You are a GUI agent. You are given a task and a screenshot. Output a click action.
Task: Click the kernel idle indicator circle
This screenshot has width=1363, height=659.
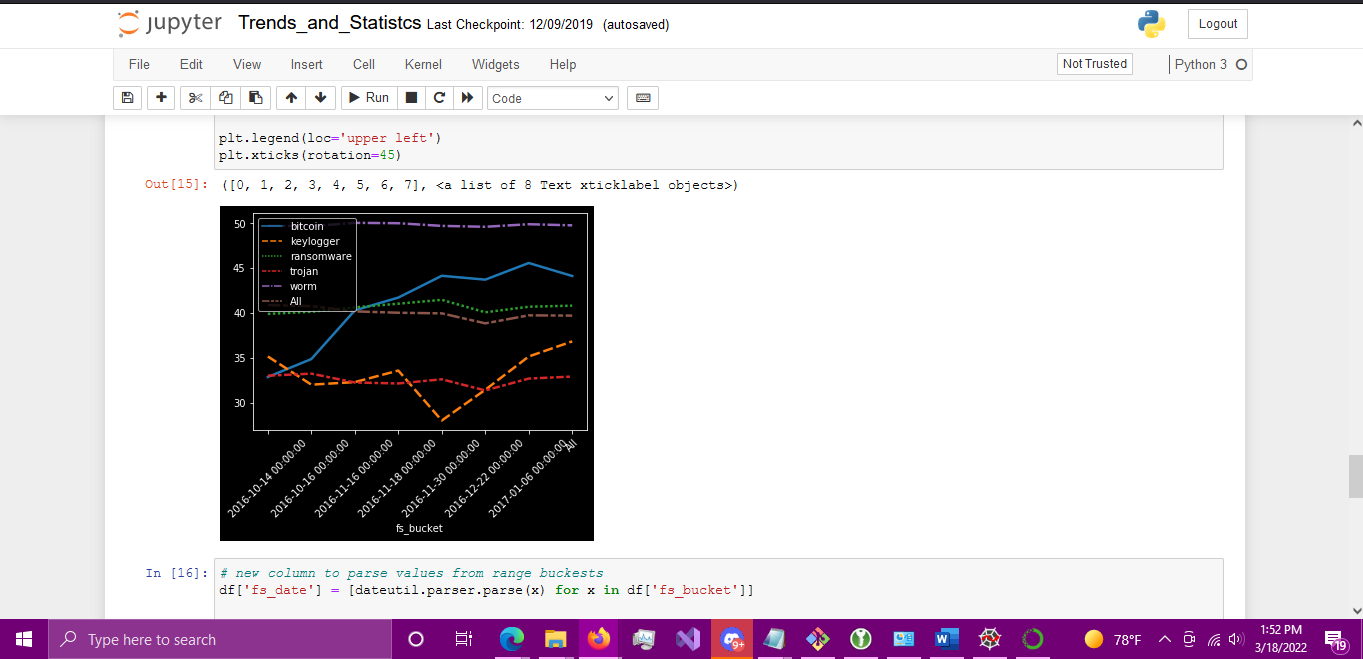point(1241,64)
